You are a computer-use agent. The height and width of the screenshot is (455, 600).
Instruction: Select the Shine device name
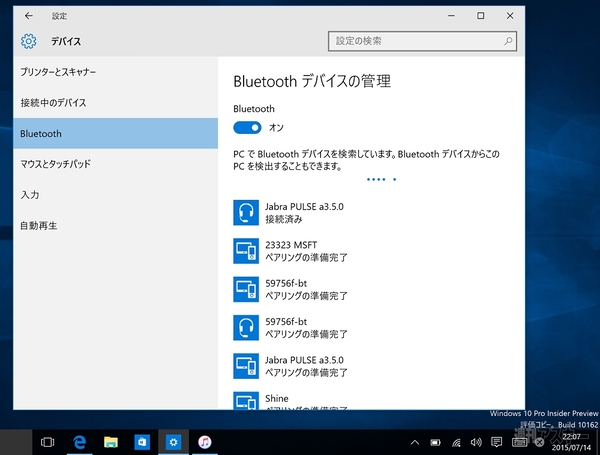pyautogui.click(x=277, y=398)
